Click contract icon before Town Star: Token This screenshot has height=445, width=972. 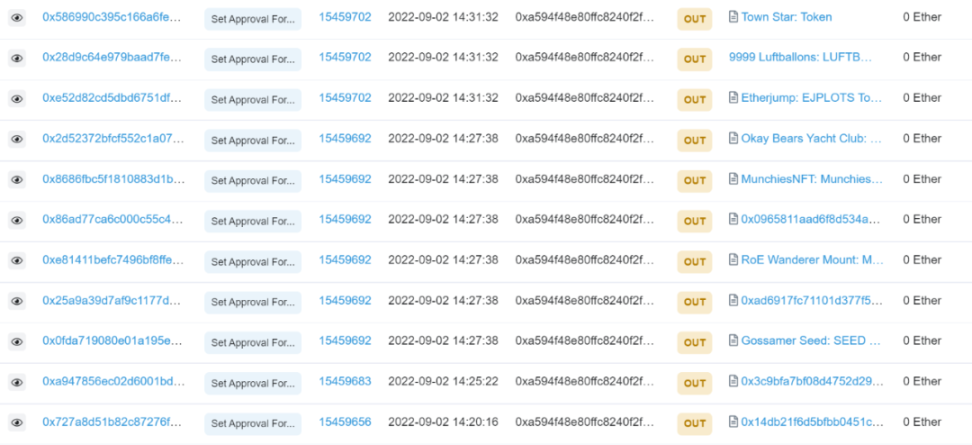point(733,17)
